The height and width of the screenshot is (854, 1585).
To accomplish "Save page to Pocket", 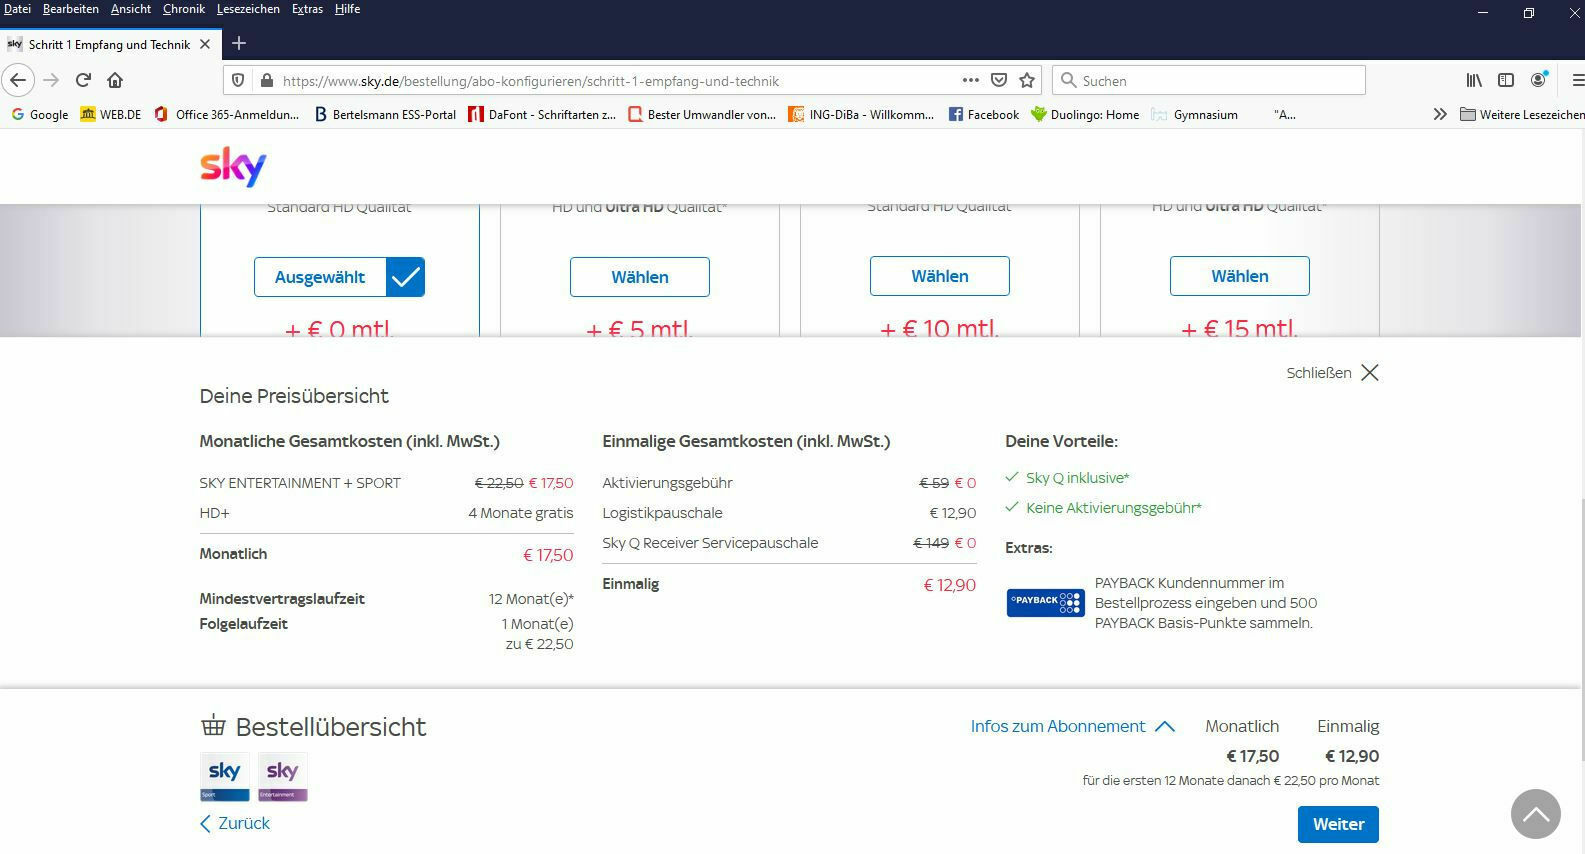I will pos(998,80).
